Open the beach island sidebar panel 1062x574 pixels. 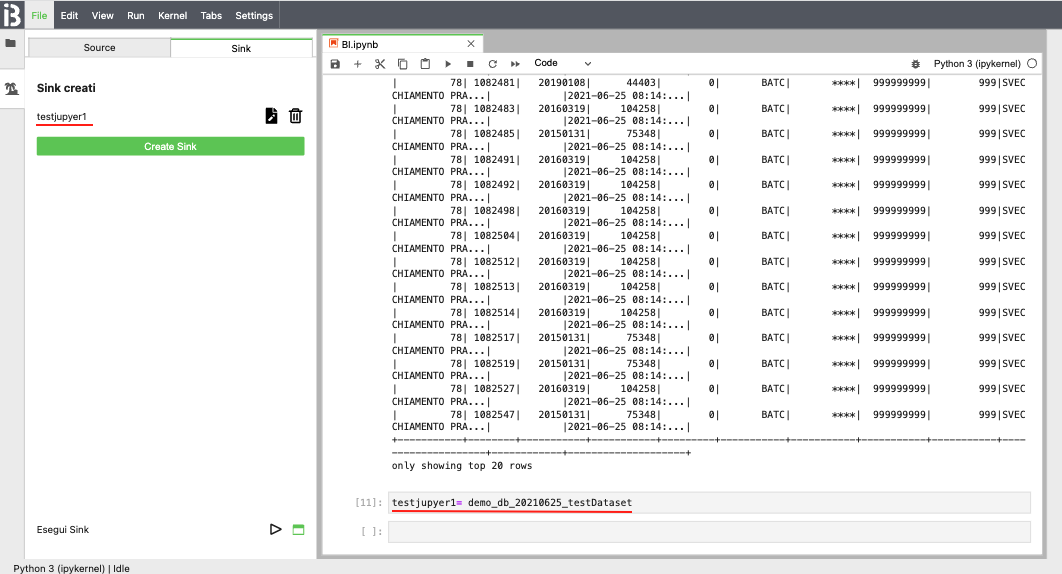pyautogui.click(x=12, y=88)
